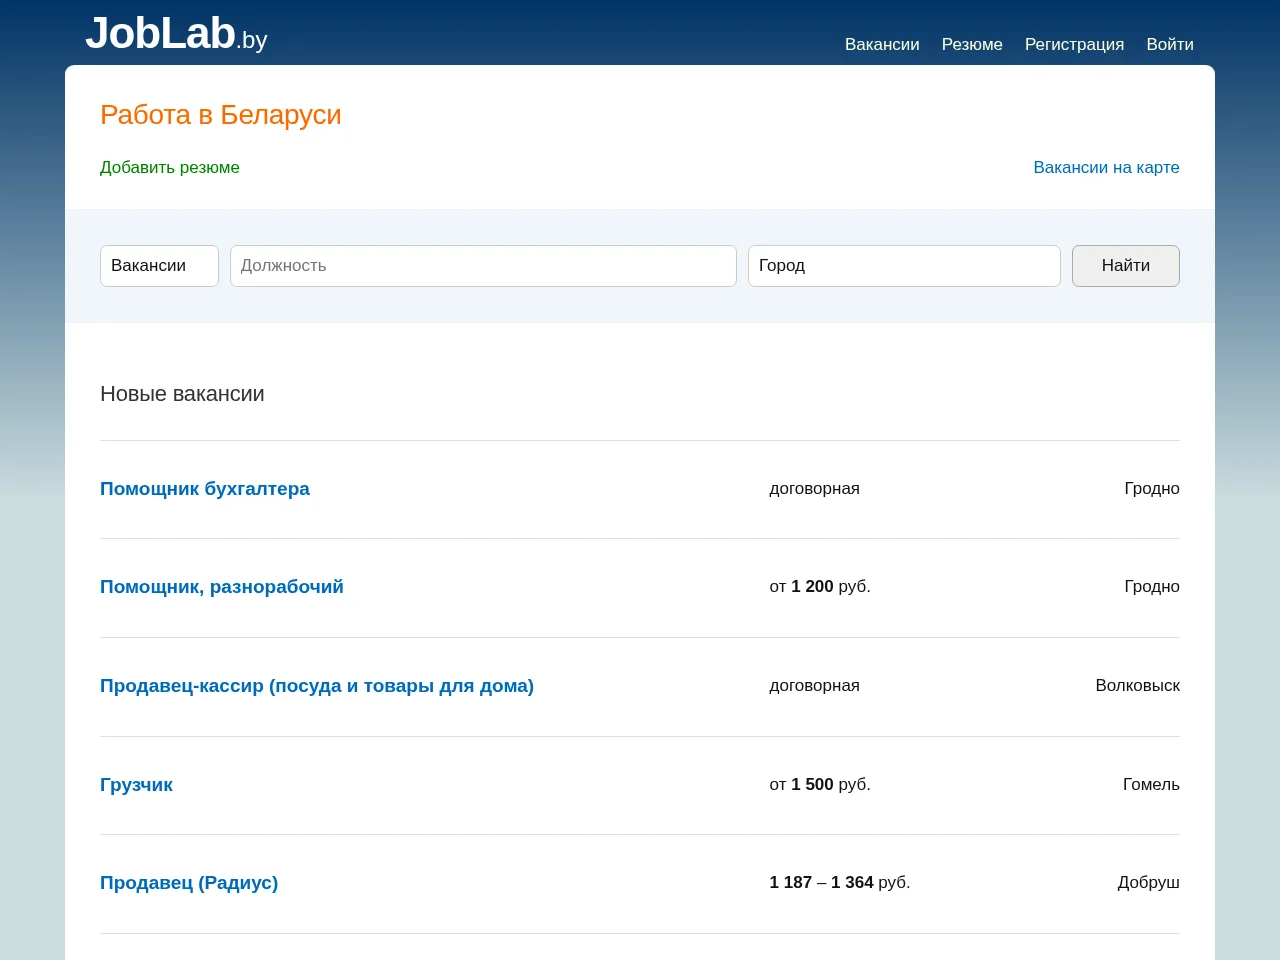Click Добавить резюме link

pos(170,167)
